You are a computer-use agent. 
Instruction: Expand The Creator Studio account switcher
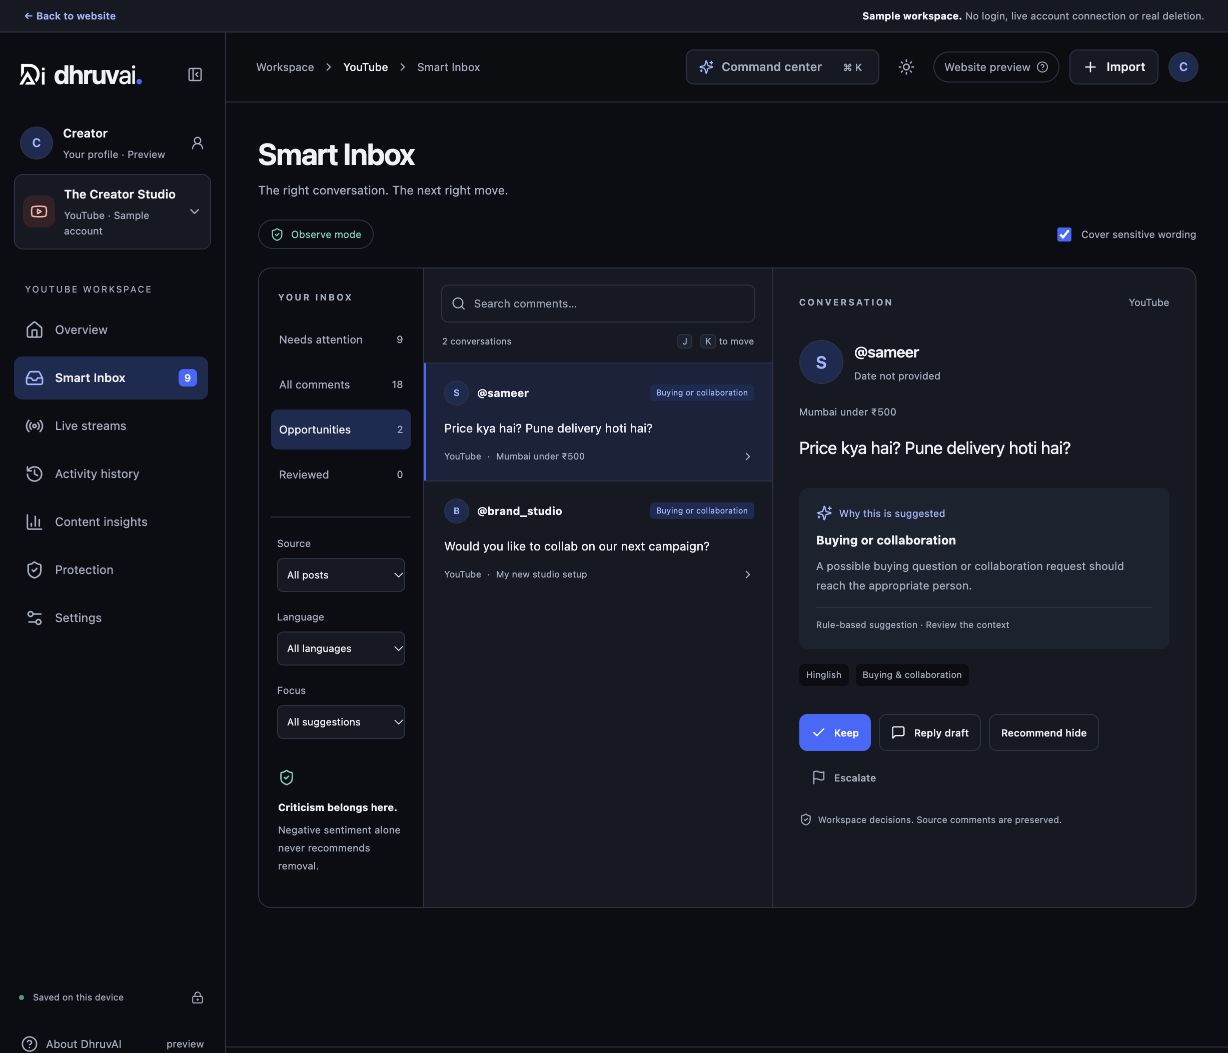tap(112, 212)
